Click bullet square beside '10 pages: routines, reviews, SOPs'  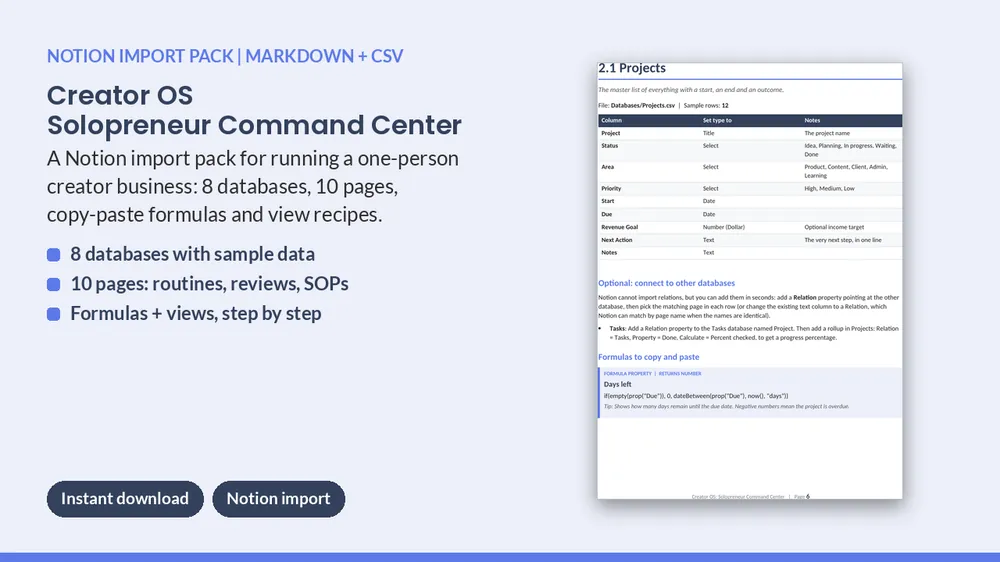pos(54,285)
